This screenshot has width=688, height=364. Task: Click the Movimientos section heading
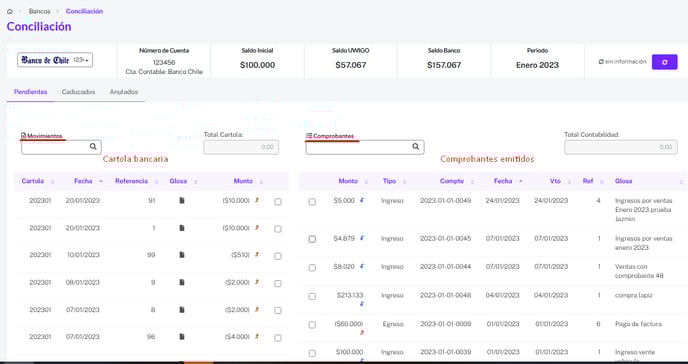(44, 136)
